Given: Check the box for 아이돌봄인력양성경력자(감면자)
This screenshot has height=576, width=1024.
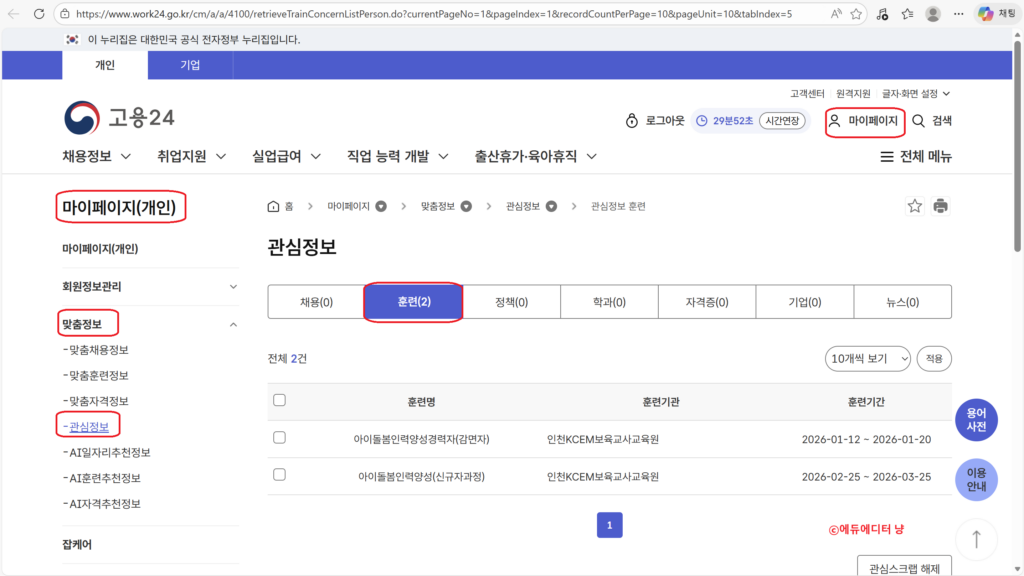Looking at the screenshot, I should click(x=280, y=437).
